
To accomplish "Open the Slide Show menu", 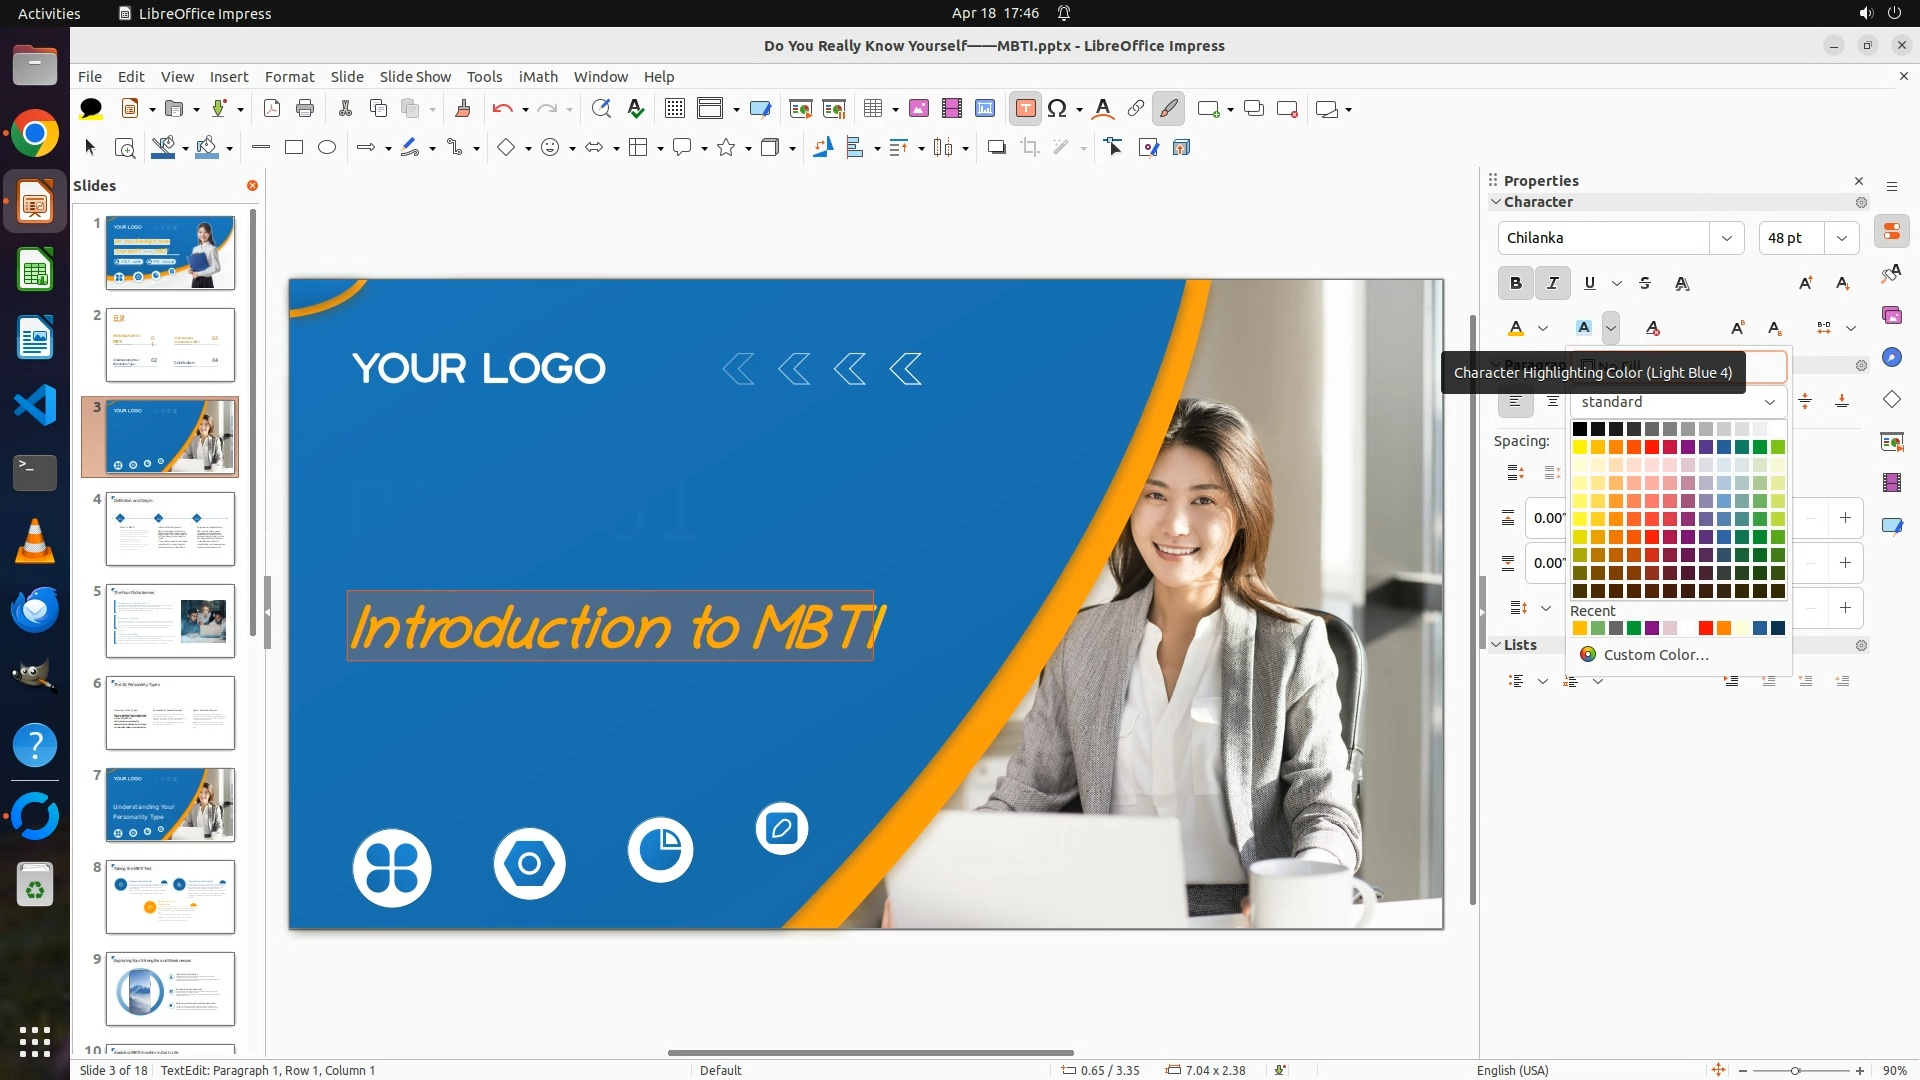I will [x=415, y=76].
